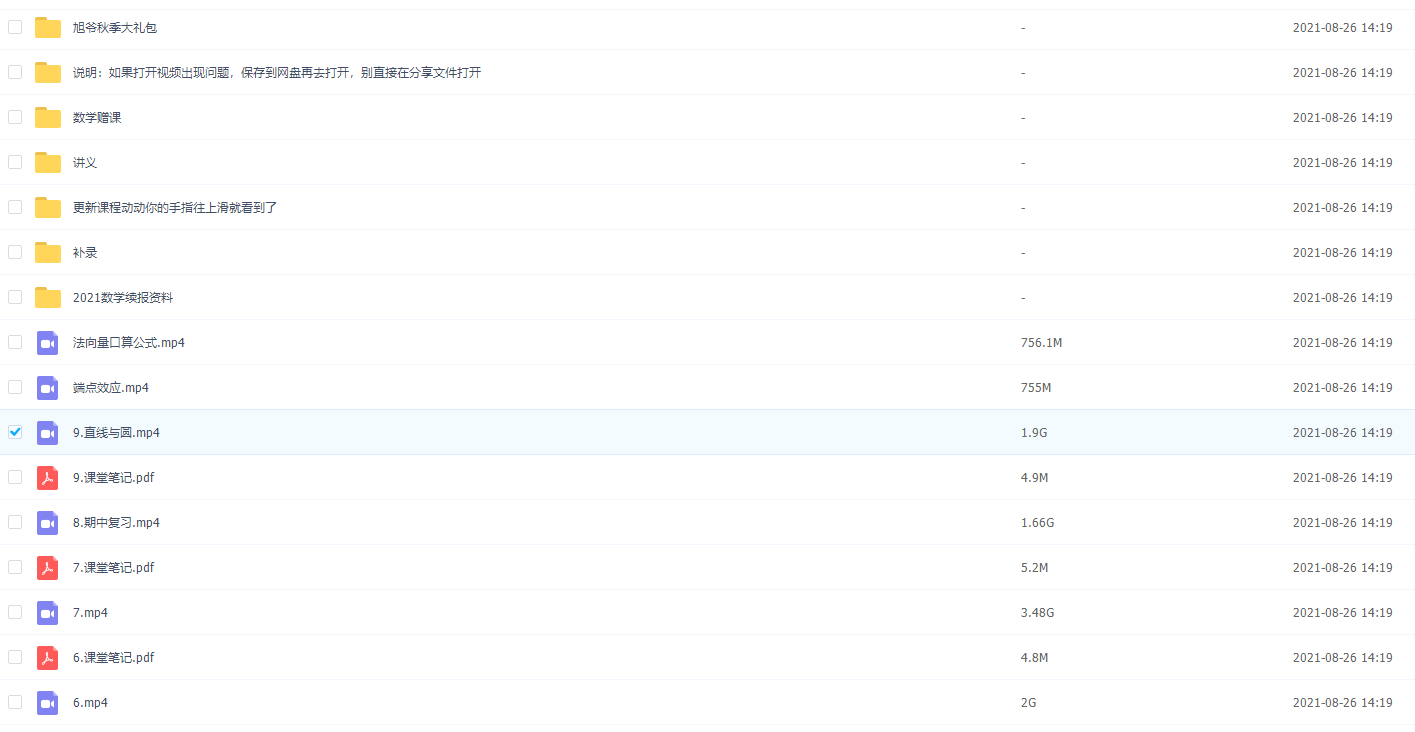Open the 6.mp4 video file name
Screen dimensions: 1415x732
click(90, 703)
